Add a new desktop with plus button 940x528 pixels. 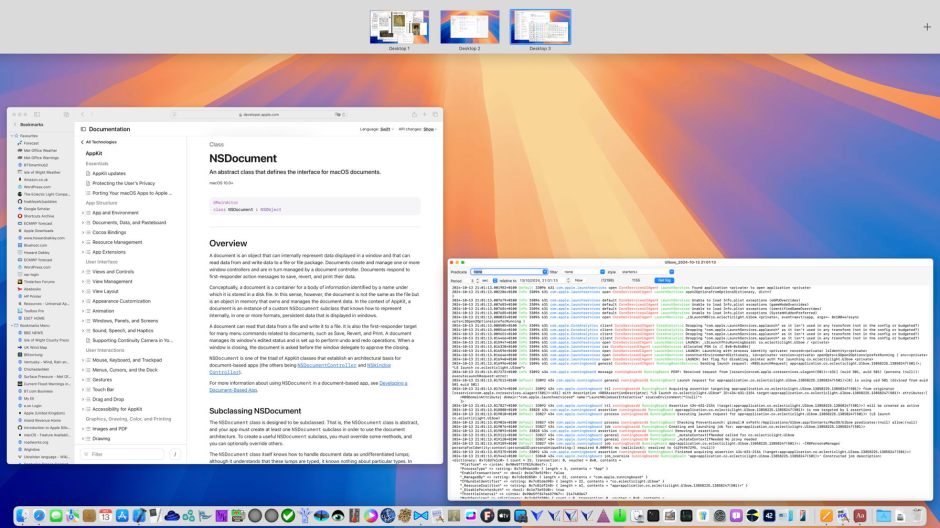click(x=927, y=26)
